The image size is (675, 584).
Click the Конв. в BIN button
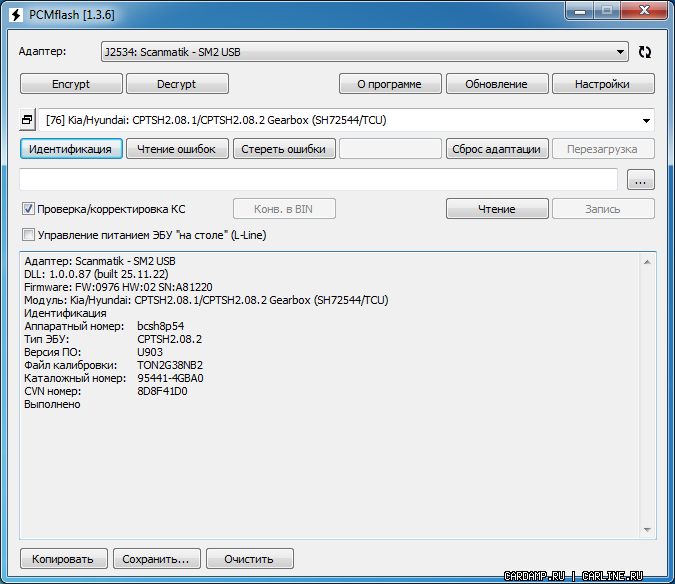[284, 209]
